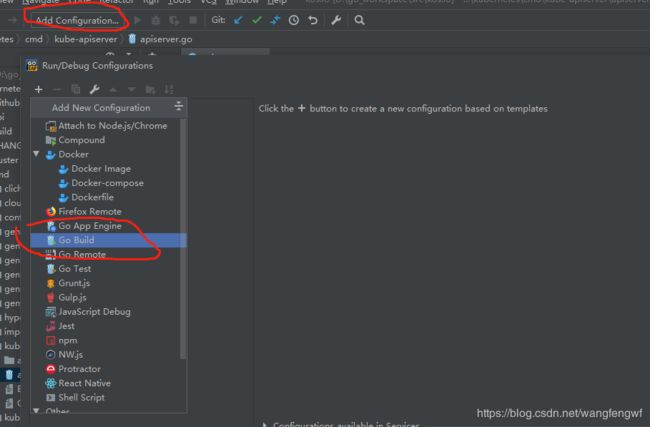The image size is (650, 427).
Task: Click the Create New Folder icon in dialog
Action: [x=150, y=90]
